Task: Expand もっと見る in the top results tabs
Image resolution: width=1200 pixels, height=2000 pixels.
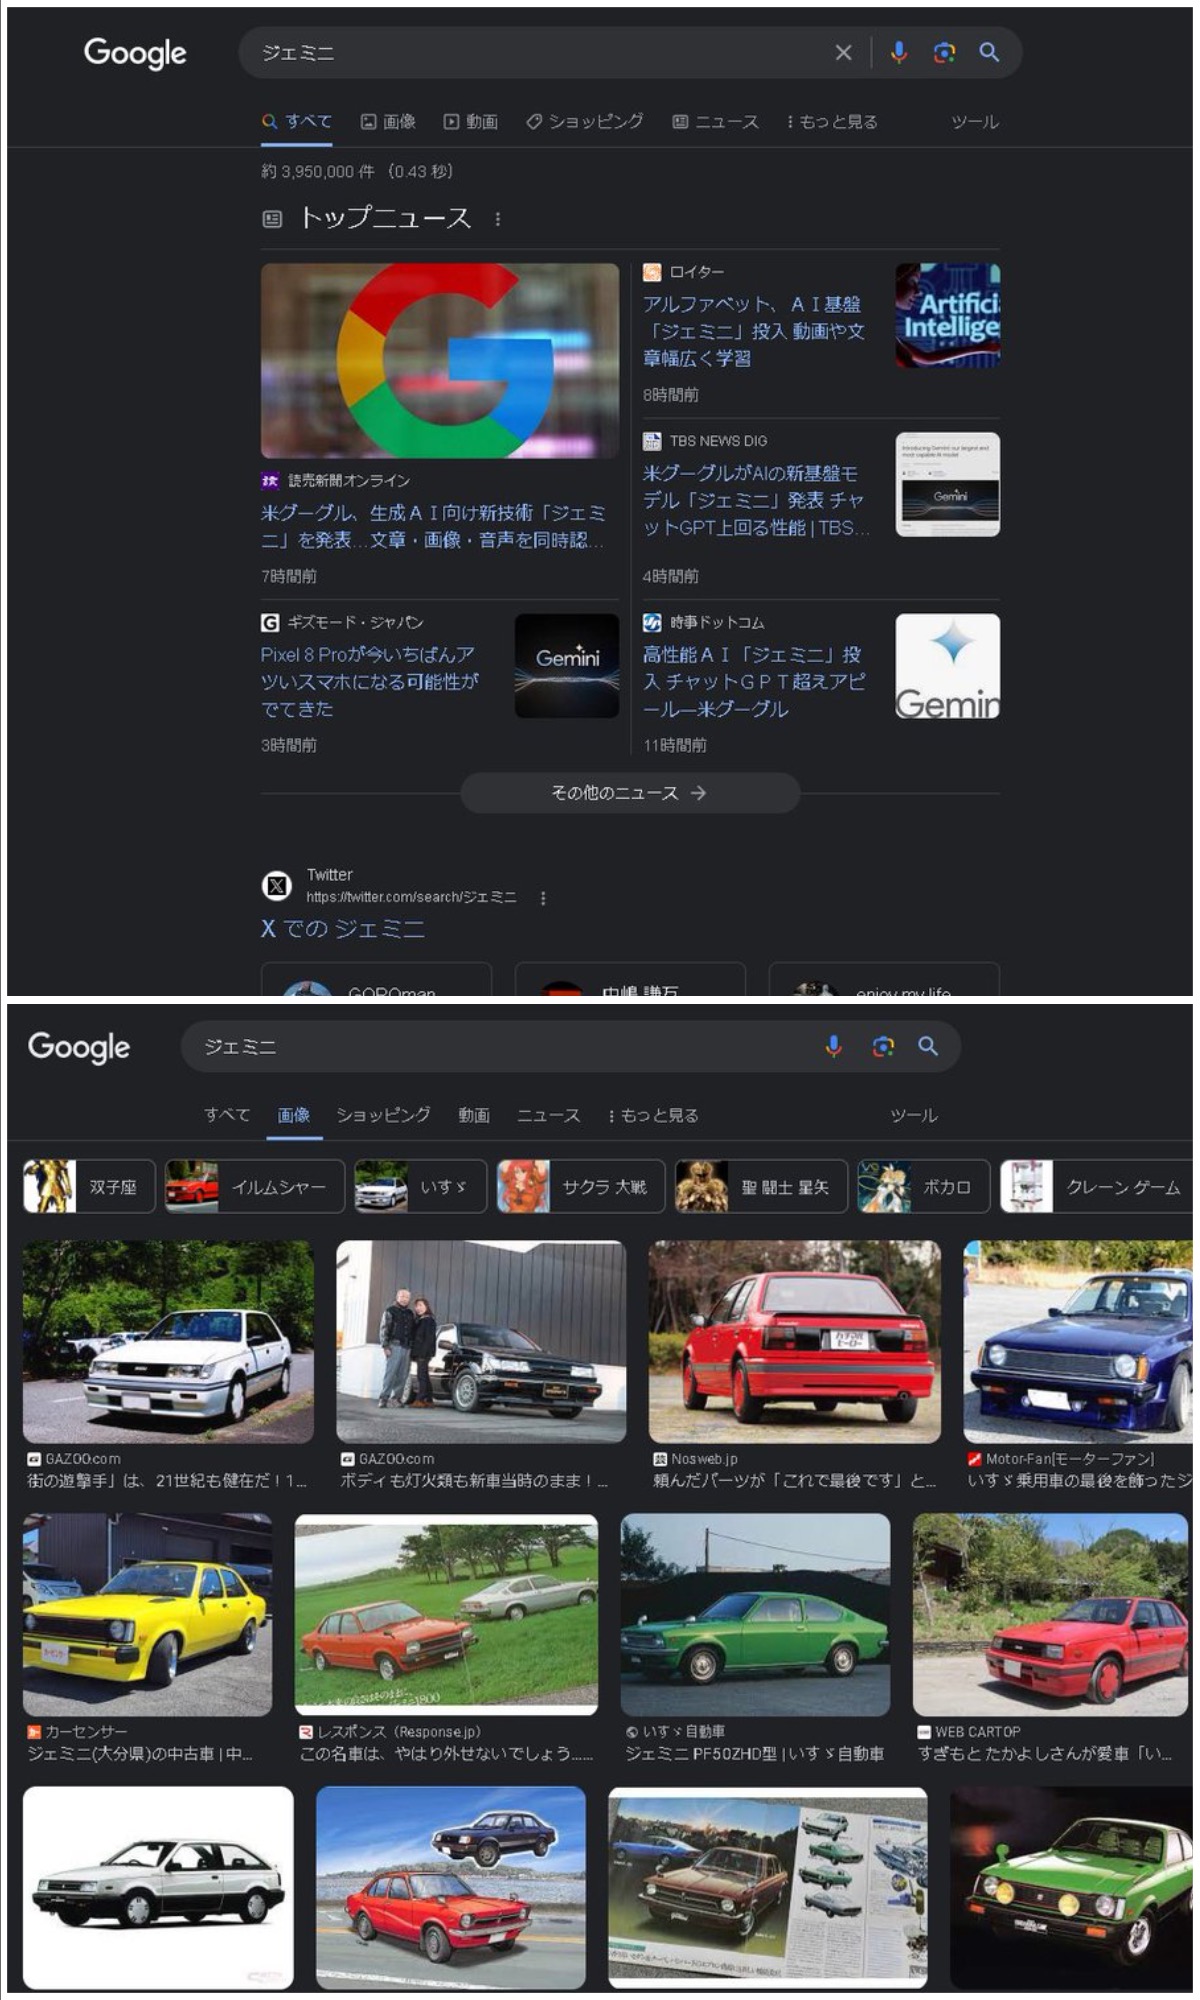Action: click(832, 122)
